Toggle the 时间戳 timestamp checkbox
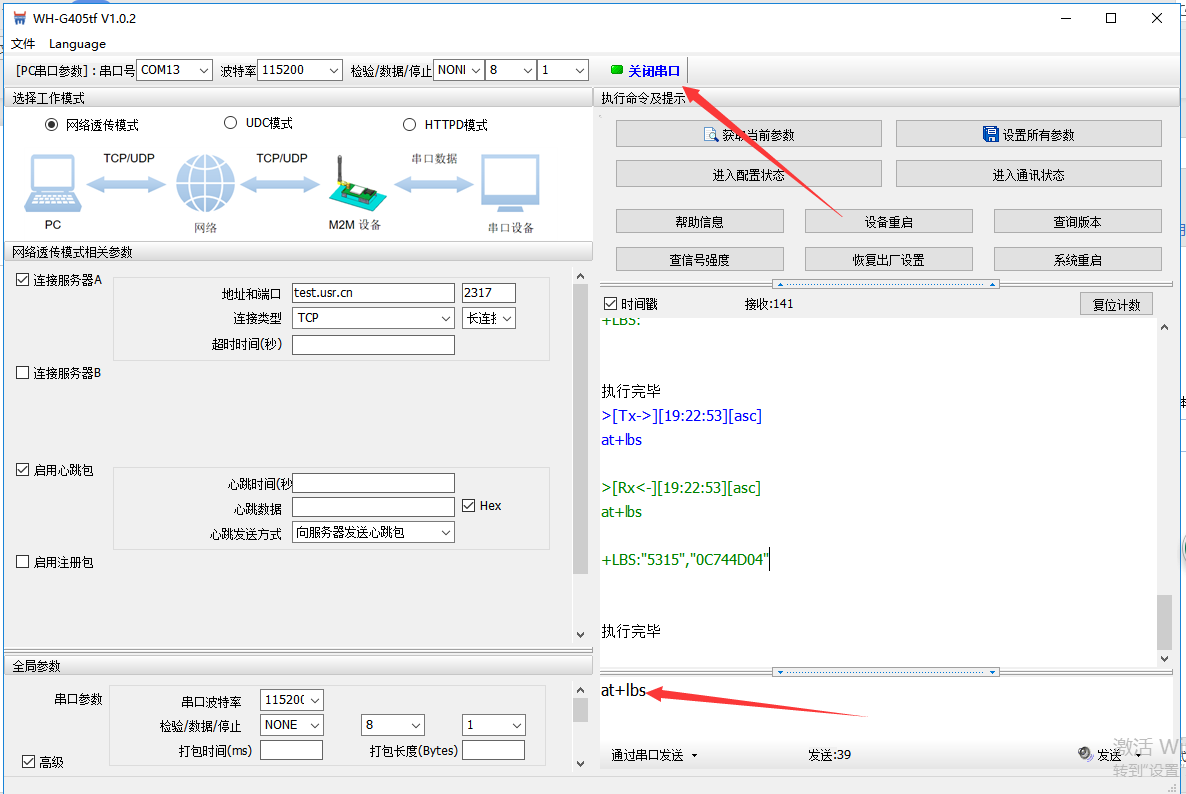 [611, 304]
